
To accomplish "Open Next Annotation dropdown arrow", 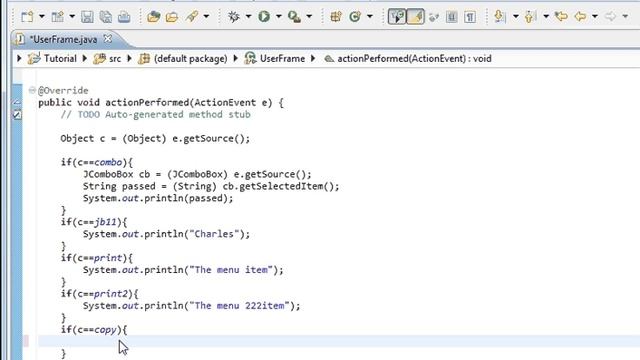I will point(516,17).
